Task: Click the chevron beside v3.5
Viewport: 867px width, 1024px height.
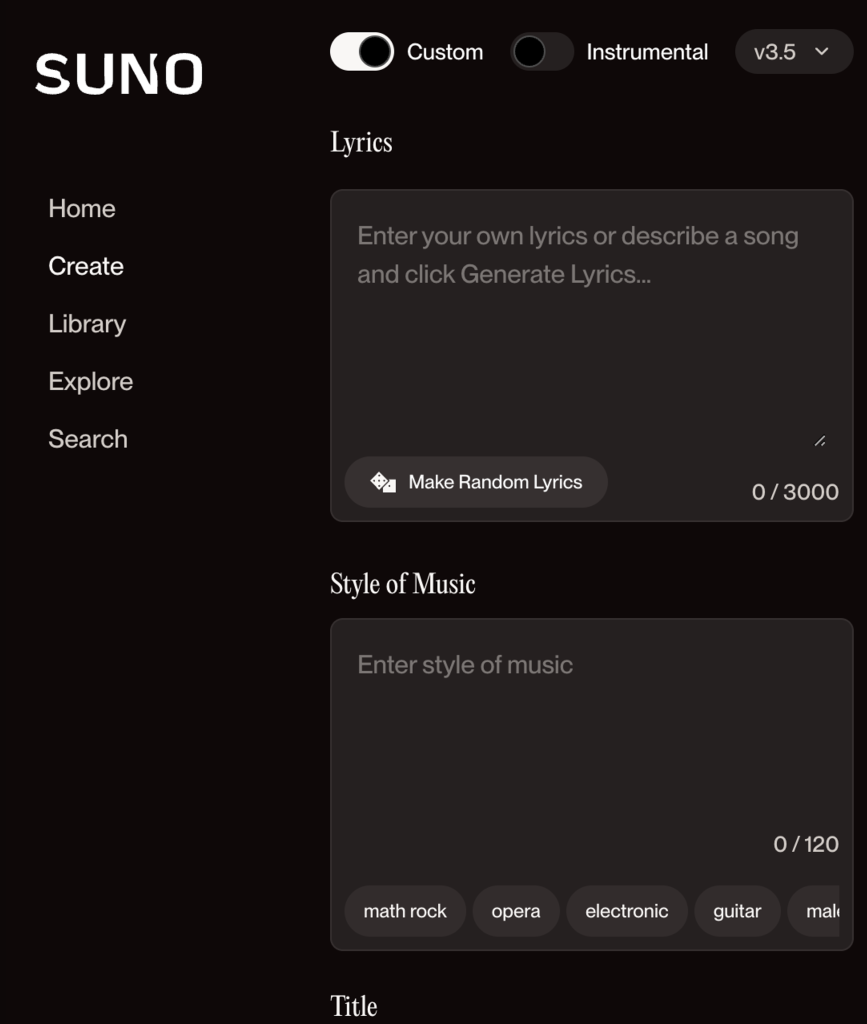Action: click(822, 52)
